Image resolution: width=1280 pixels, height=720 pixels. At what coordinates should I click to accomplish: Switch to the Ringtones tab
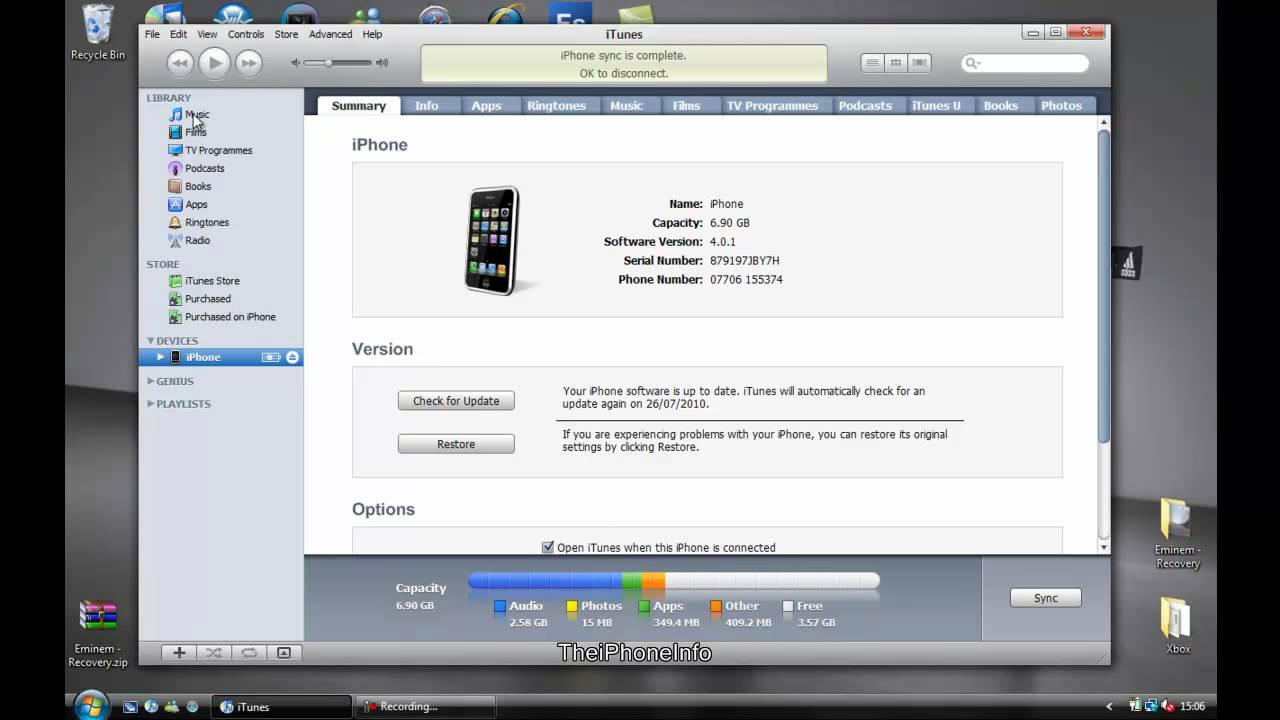[557, 105]
